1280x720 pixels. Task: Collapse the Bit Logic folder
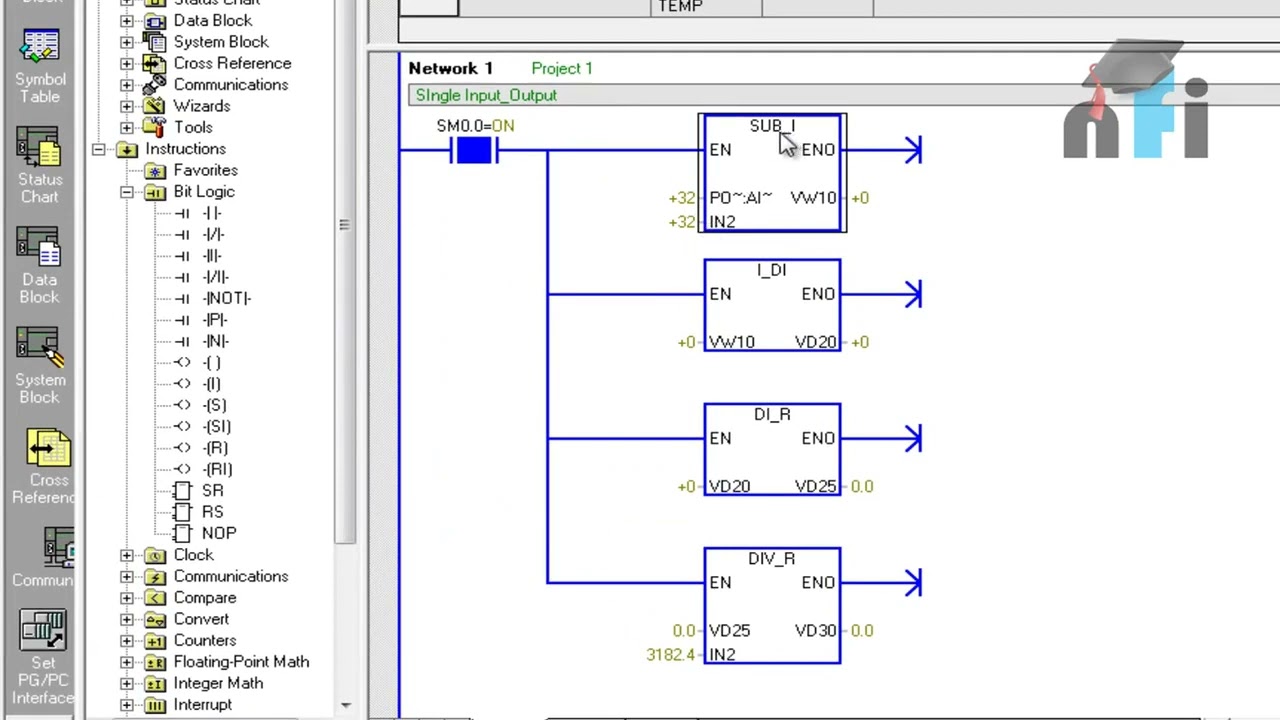click(127, 191)
